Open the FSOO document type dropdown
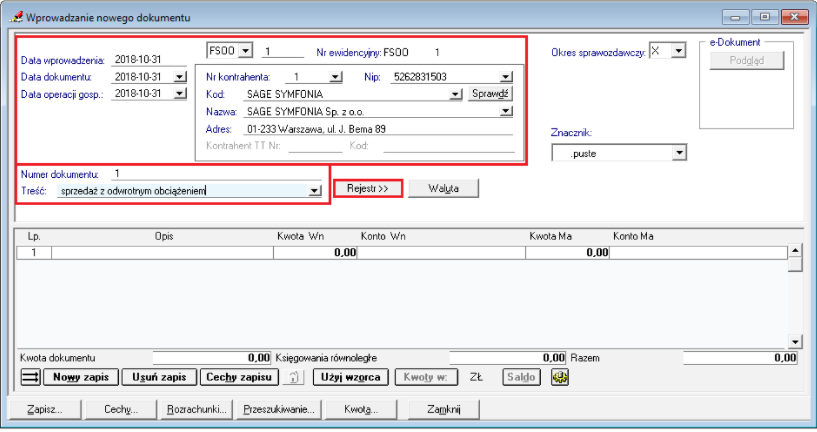This screenshot has width=817, height=432. pyautogui.click(x=245, y=51)
